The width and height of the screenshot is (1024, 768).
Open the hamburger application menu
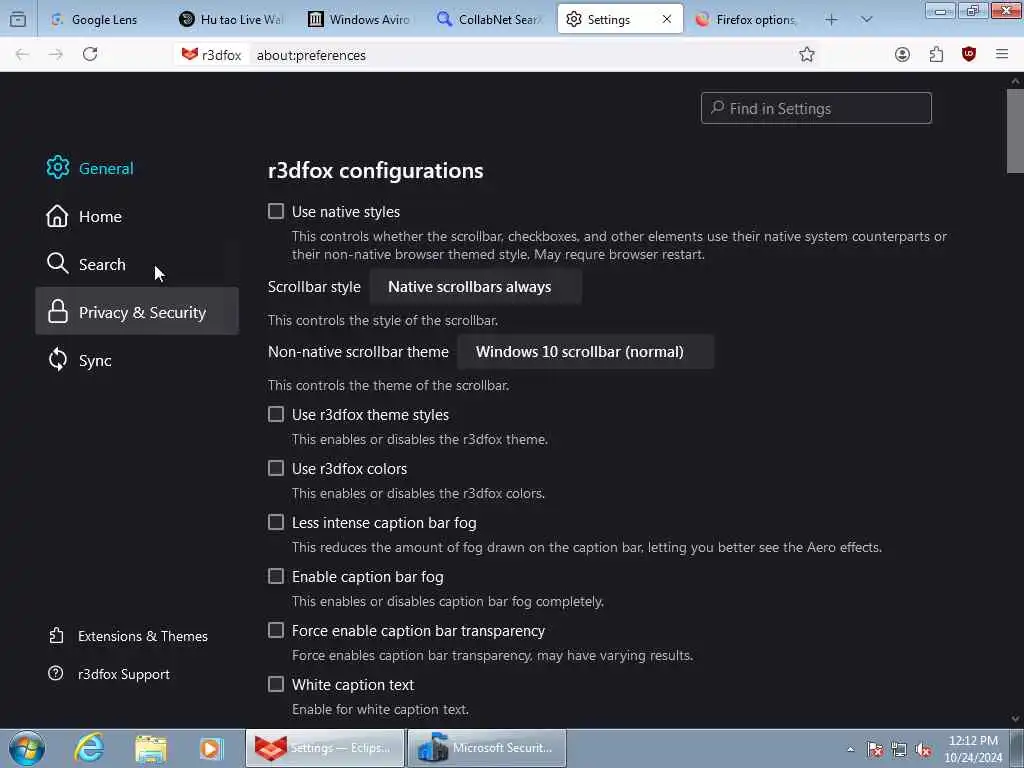(1002, 54)
